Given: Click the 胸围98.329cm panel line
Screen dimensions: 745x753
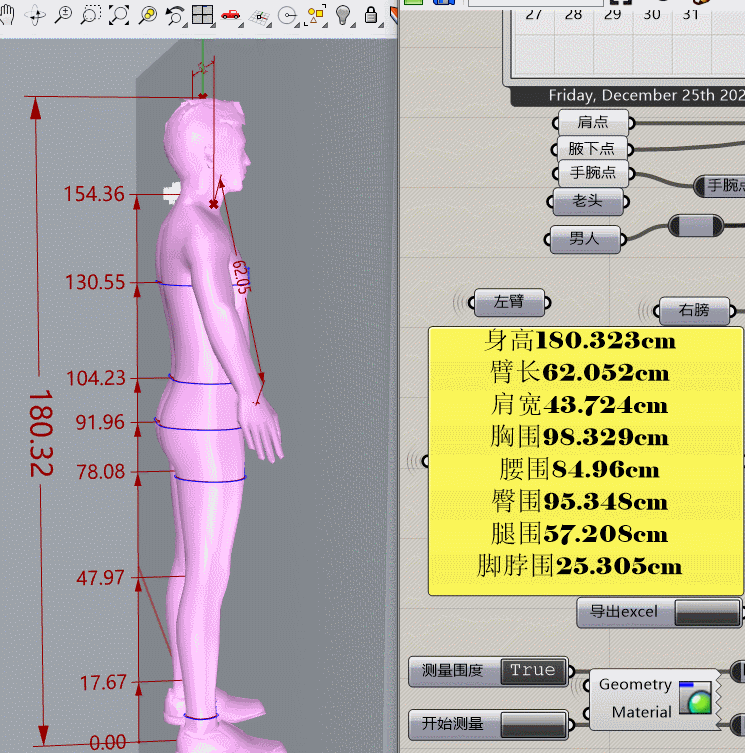Looking at the screenshot, I should [580, 437].
